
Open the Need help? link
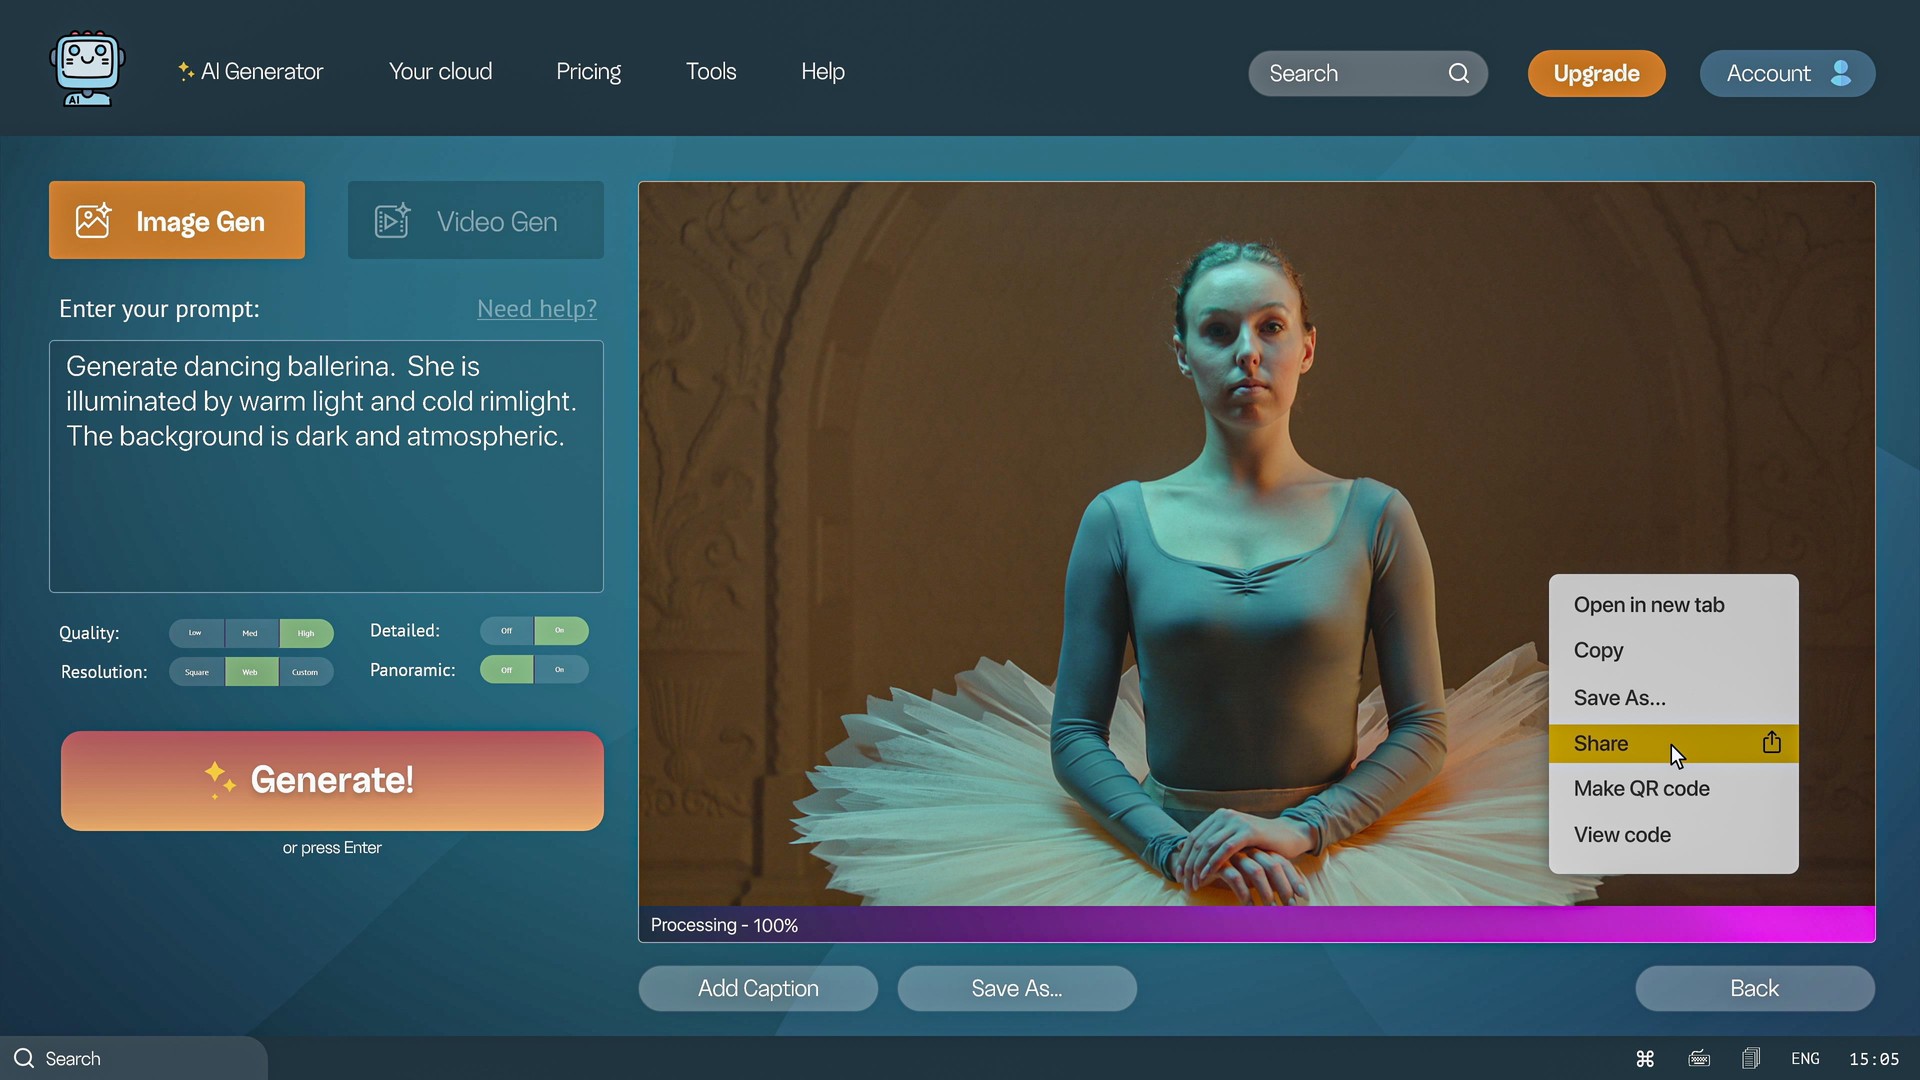pos(536,308)
